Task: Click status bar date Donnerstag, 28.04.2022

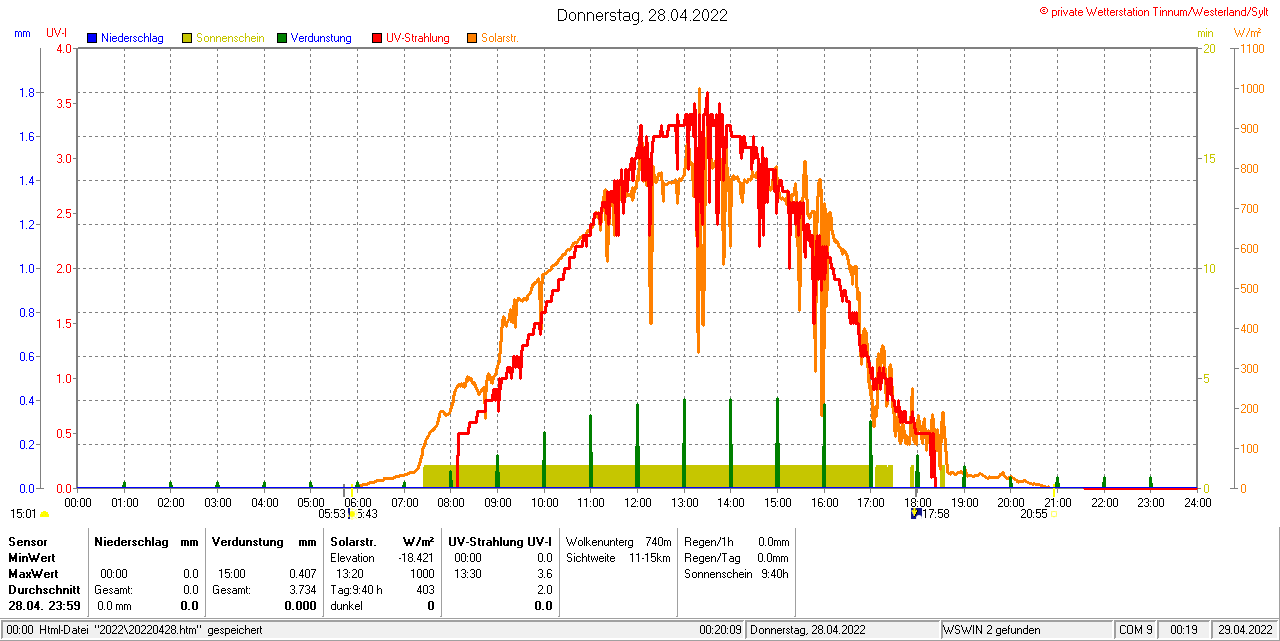Action: (x=808, y=630)
